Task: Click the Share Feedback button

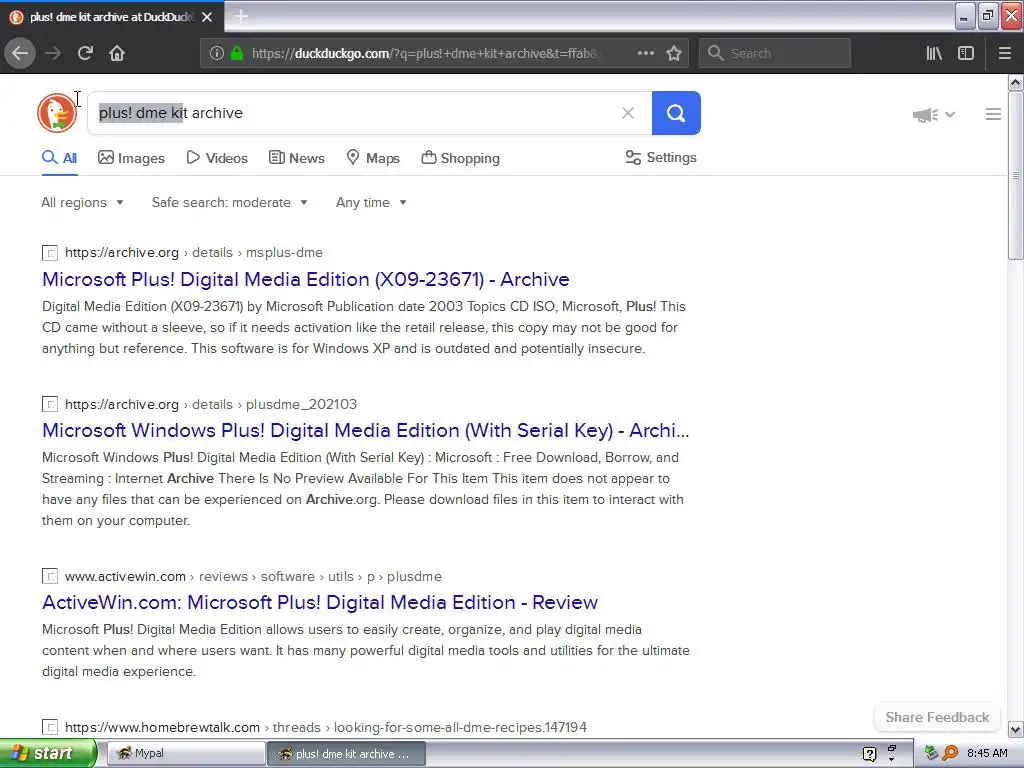Action: 937,717
